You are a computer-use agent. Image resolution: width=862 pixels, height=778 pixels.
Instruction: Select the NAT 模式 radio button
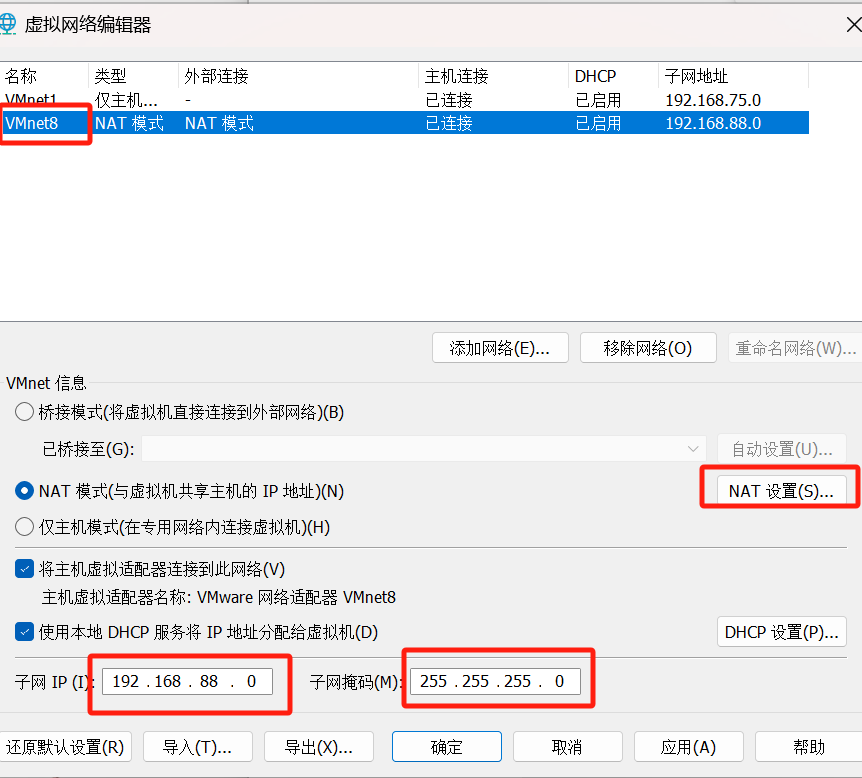pyautogui.click(x=24, y=490)
